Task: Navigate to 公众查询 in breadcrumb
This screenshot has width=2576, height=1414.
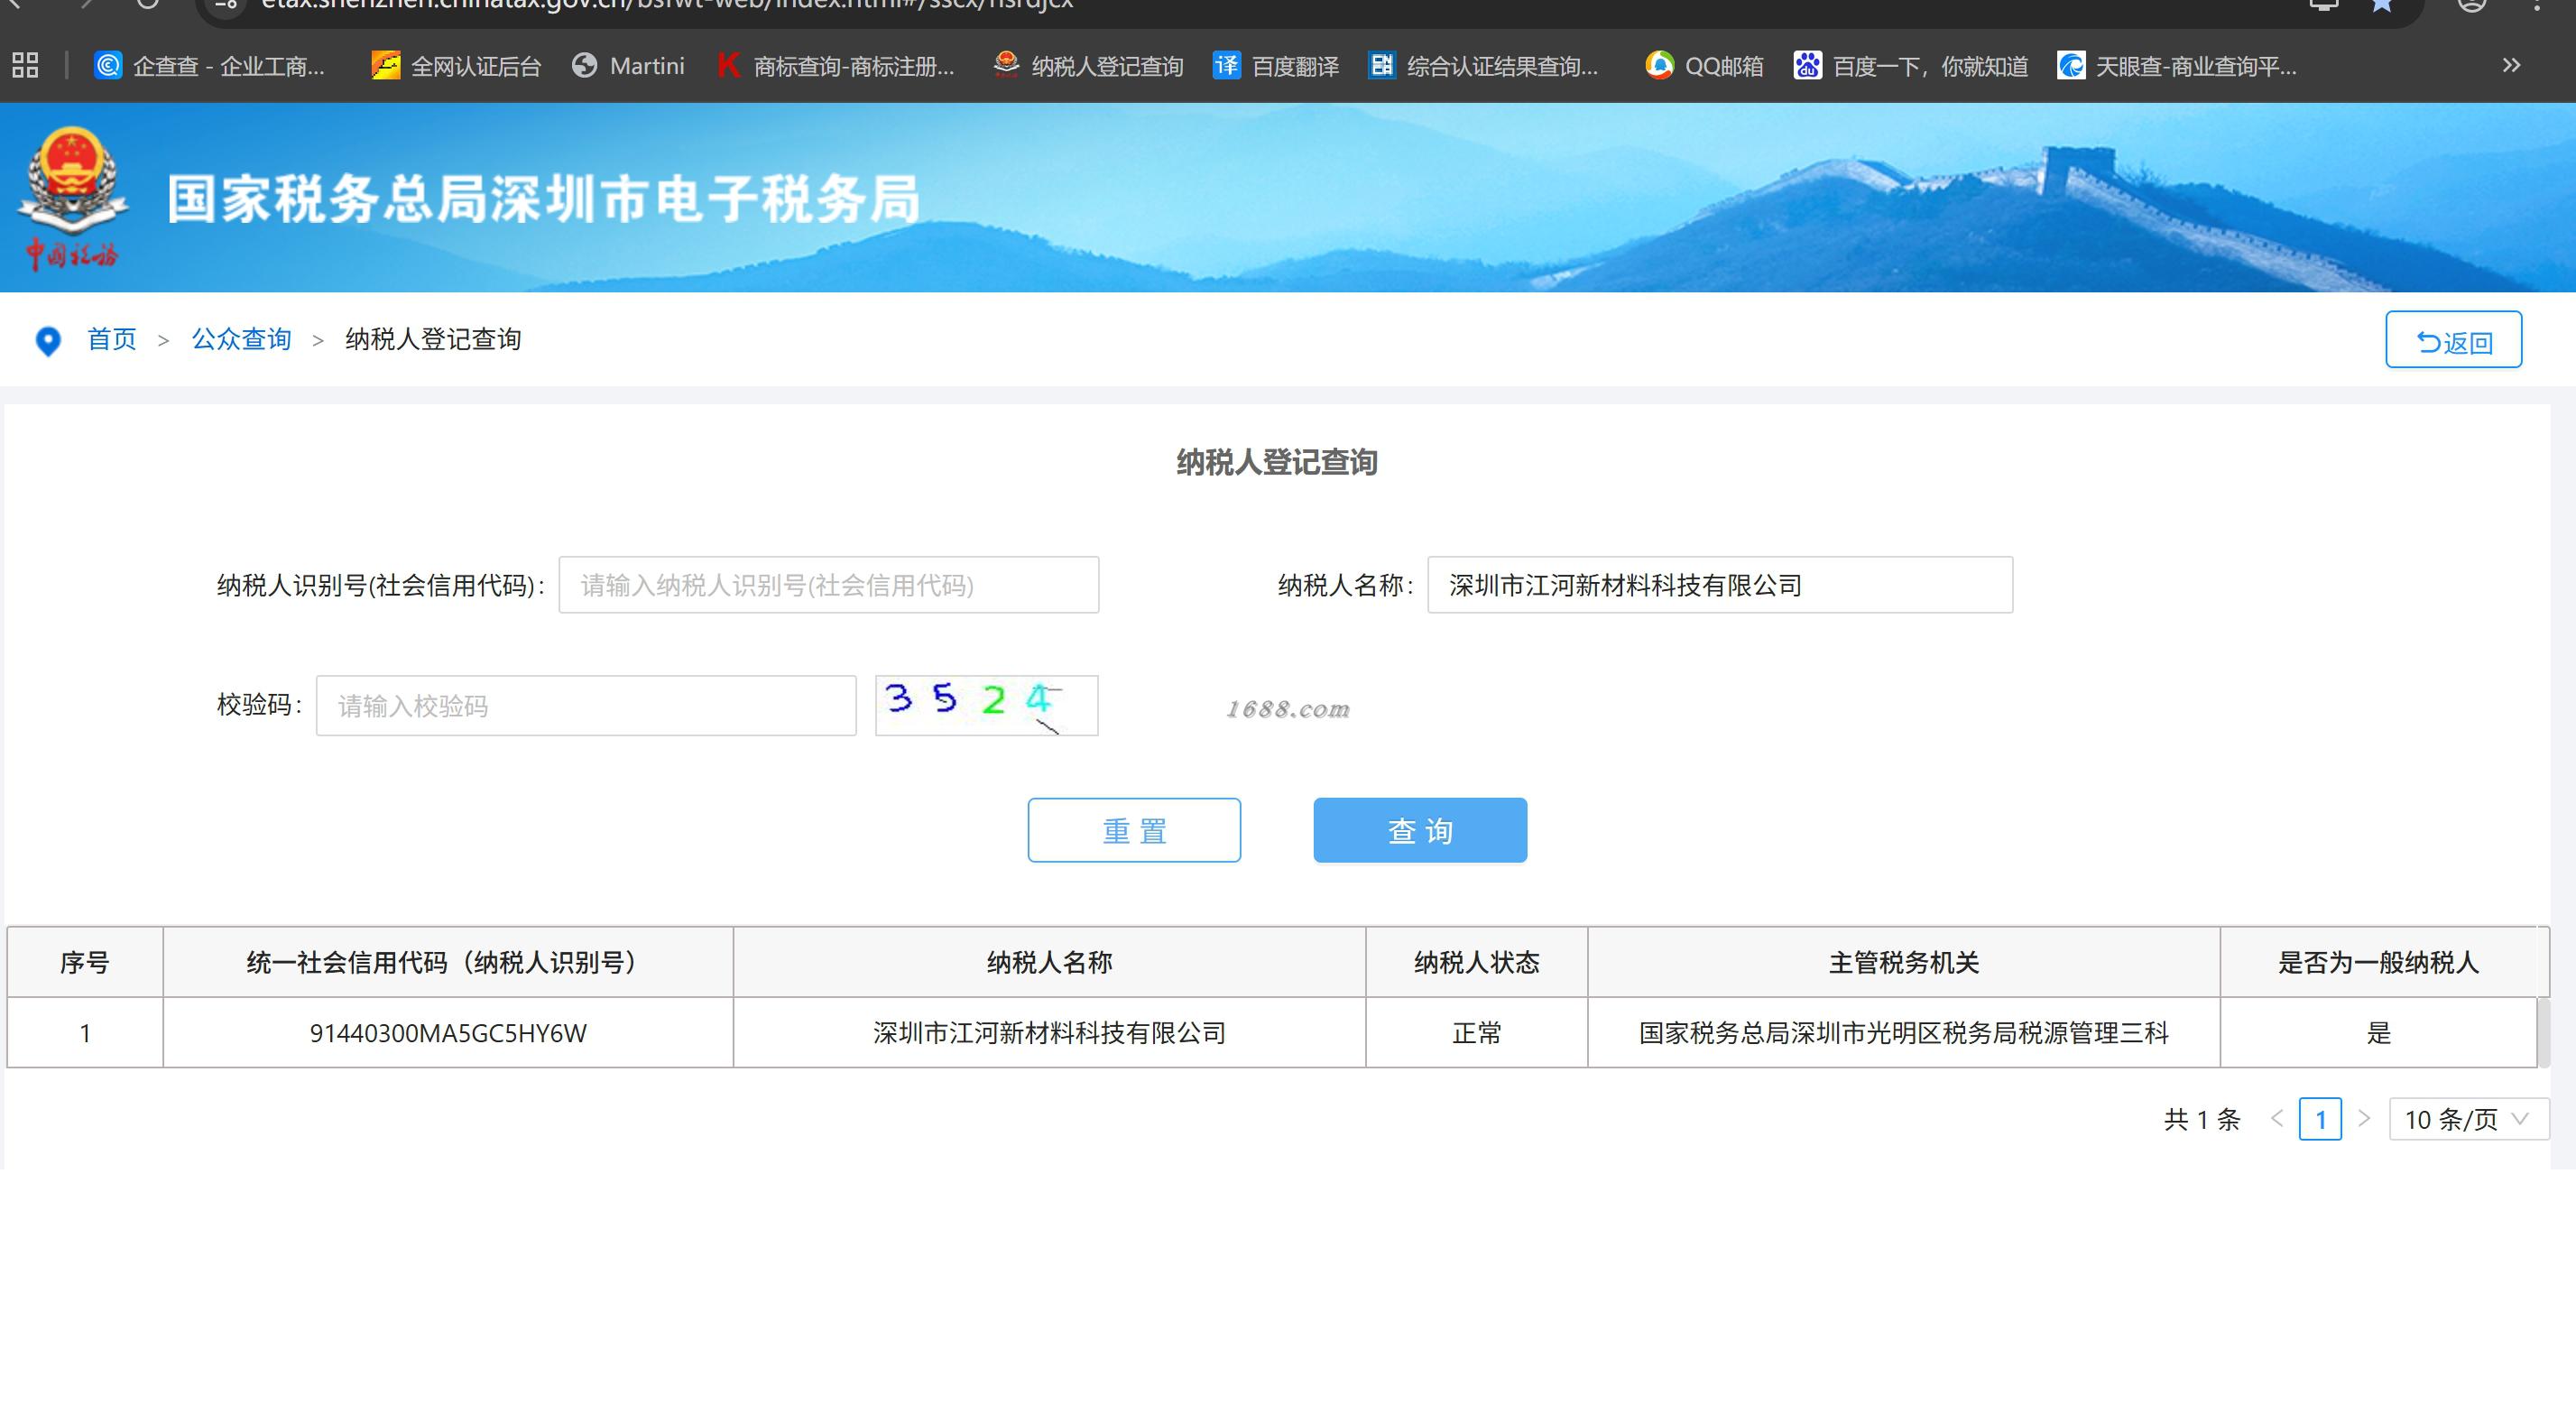Action: [x=241, y=339]
